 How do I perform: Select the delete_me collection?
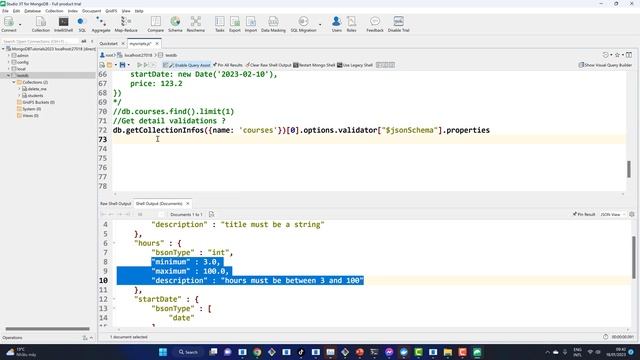pos(35,89)
